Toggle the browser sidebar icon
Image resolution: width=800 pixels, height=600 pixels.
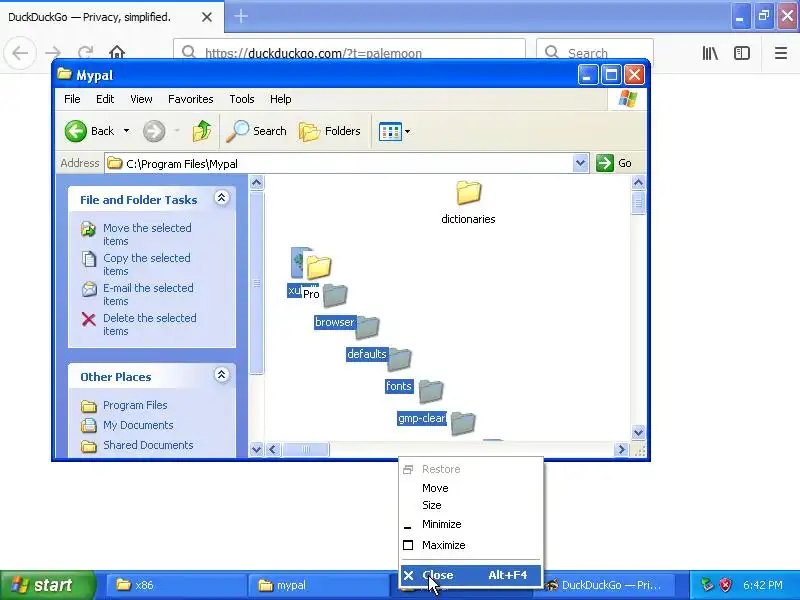742,53
